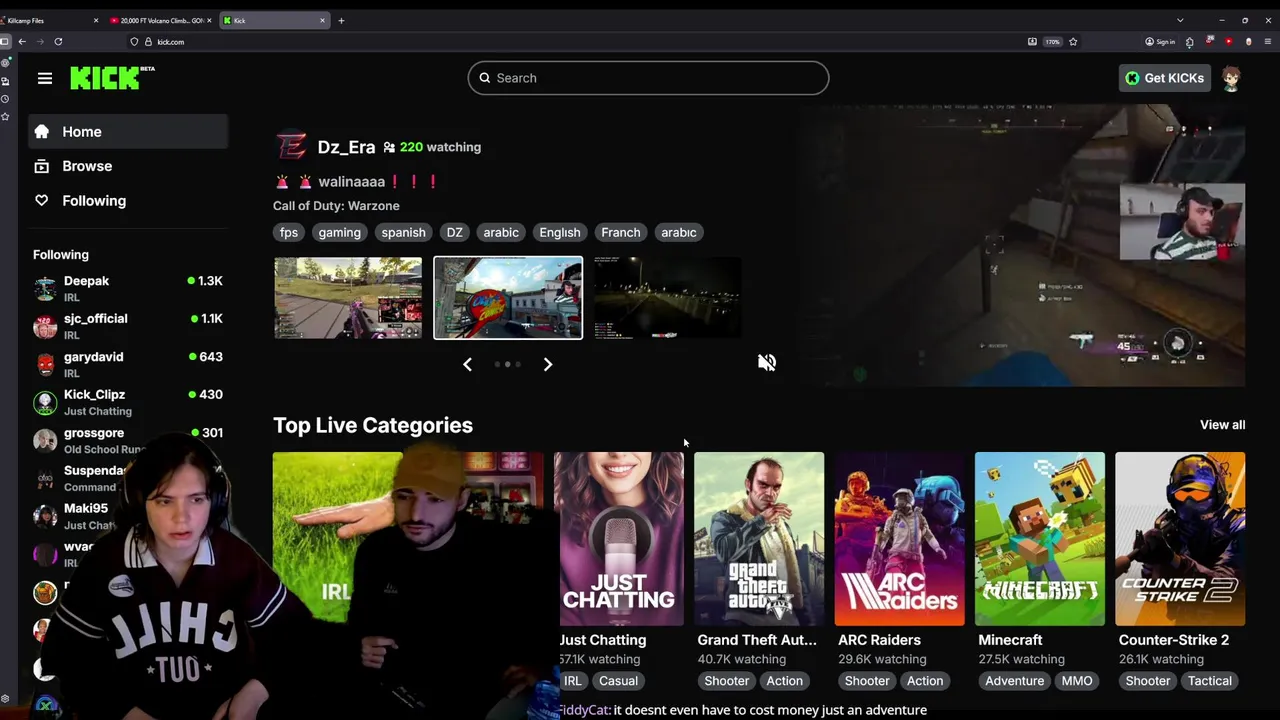1280x720 pixels.
Task: Open the Call of Duty: Warzone category link
Action: coord(336,206)
